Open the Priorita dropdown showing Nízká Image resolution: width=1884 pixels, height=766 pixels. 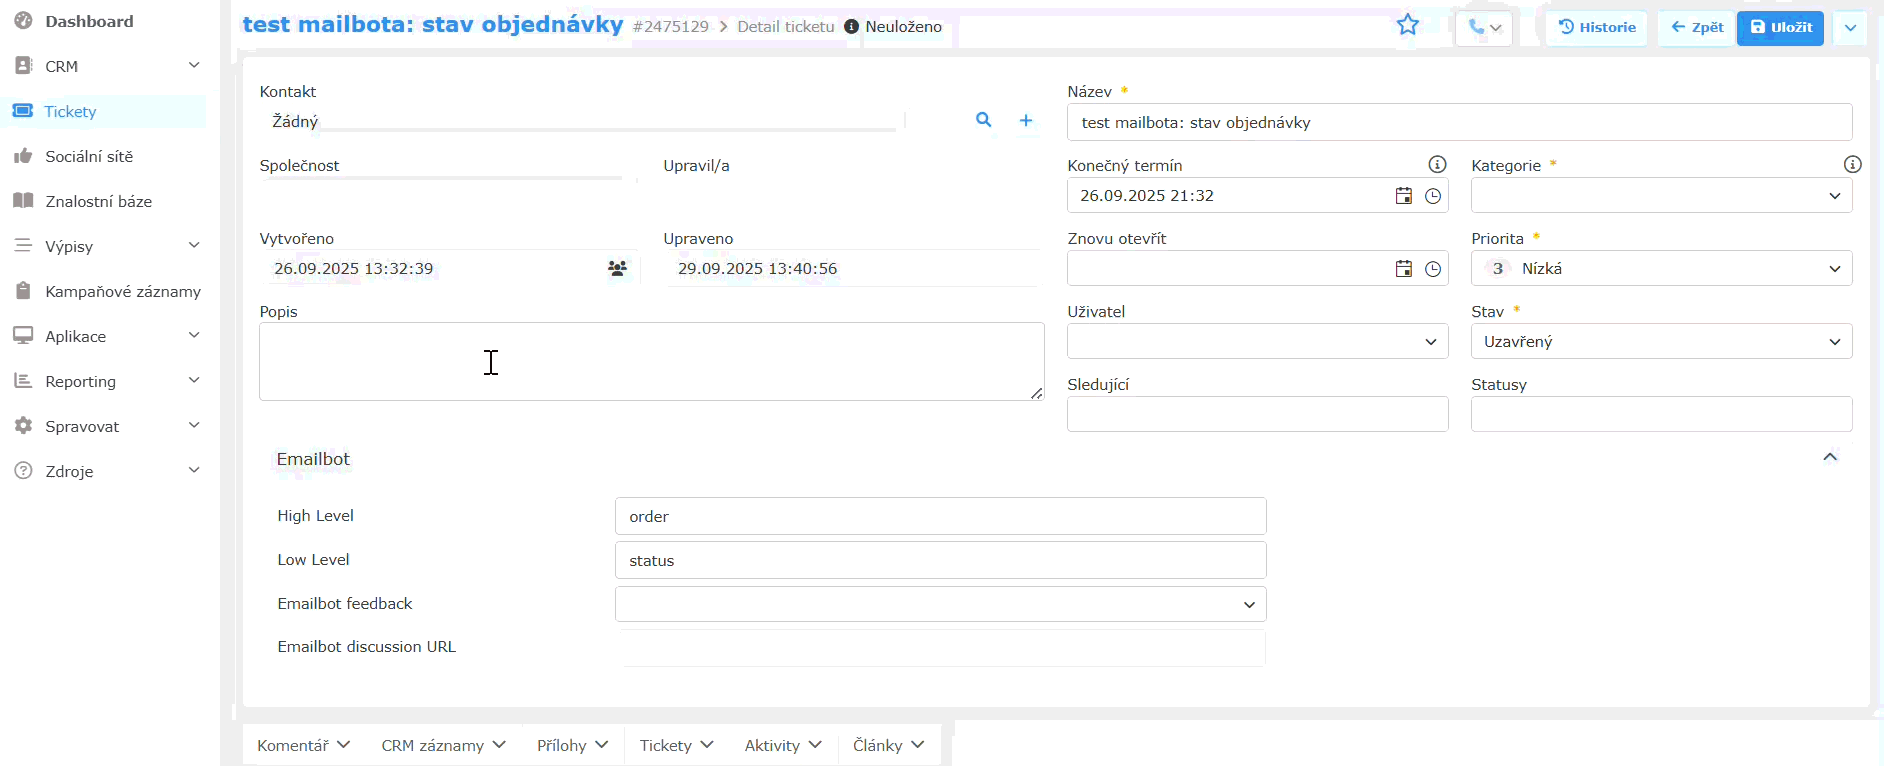coord(1660,269)
